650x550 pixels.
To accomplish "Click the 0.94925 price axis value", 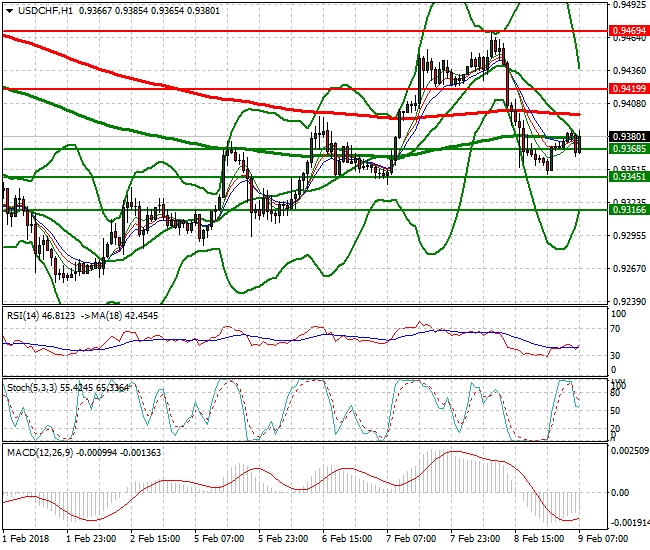I will pyautogui.click(x=629, y=5).
